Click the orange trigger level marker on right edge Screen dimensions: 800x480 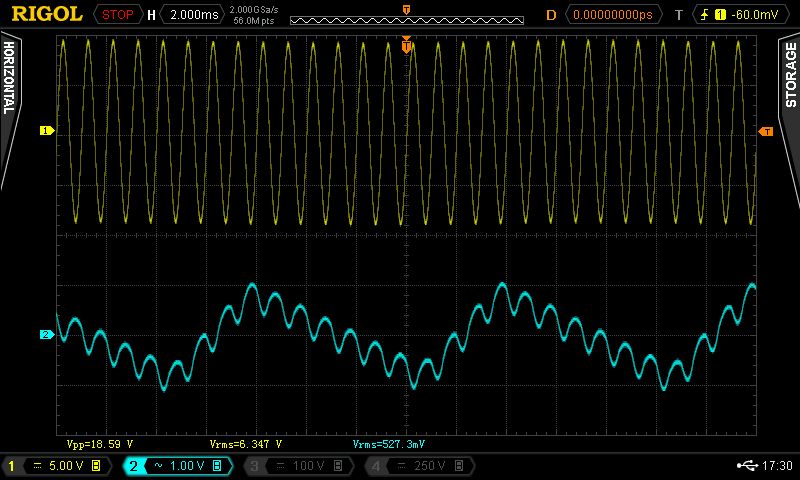click(x=766, y=132)
